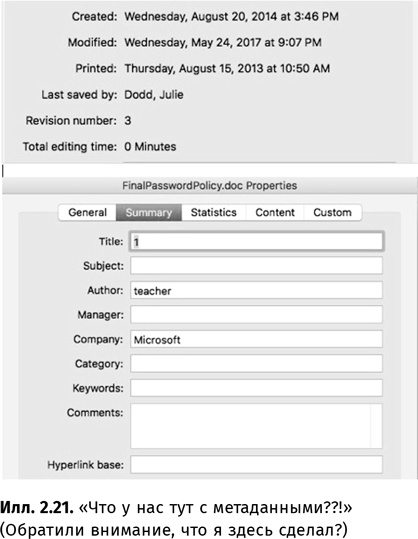418x539 pixels.
Task: Click the Created date value text
Action: tap(231, 16)
